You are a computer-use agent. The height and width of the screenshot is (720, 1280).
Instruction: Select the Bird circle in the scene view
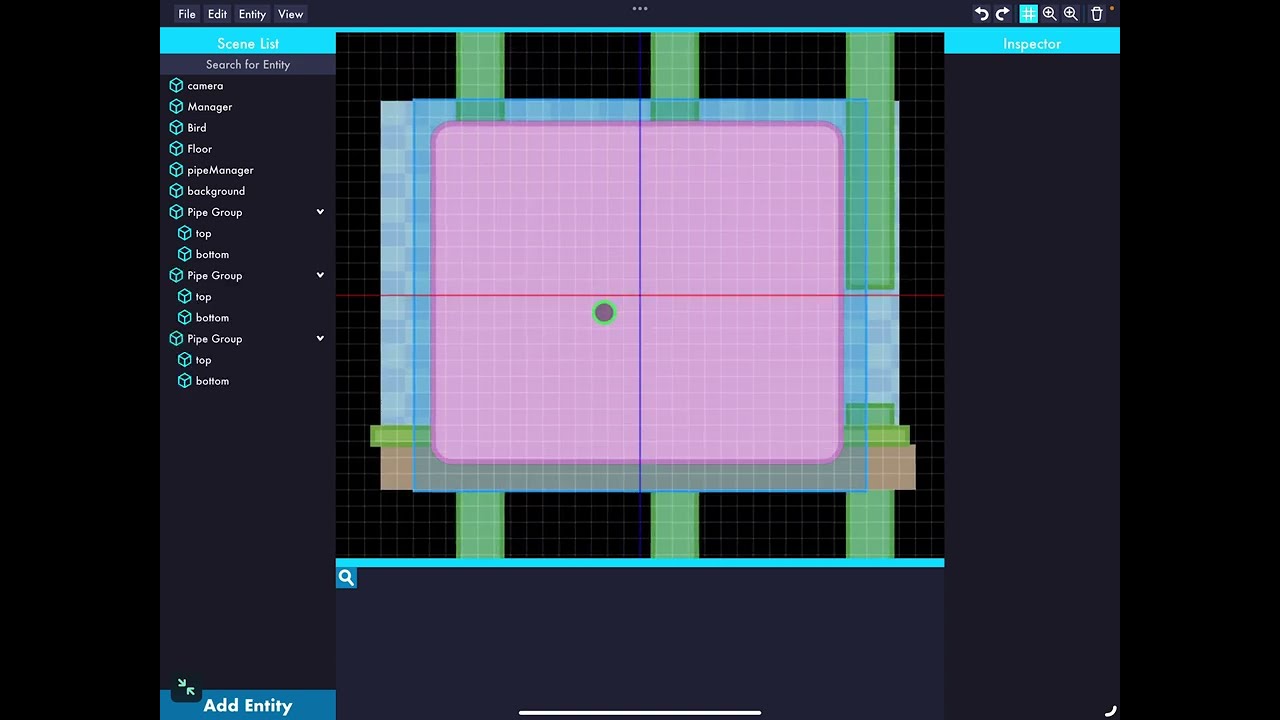[604, 313]
